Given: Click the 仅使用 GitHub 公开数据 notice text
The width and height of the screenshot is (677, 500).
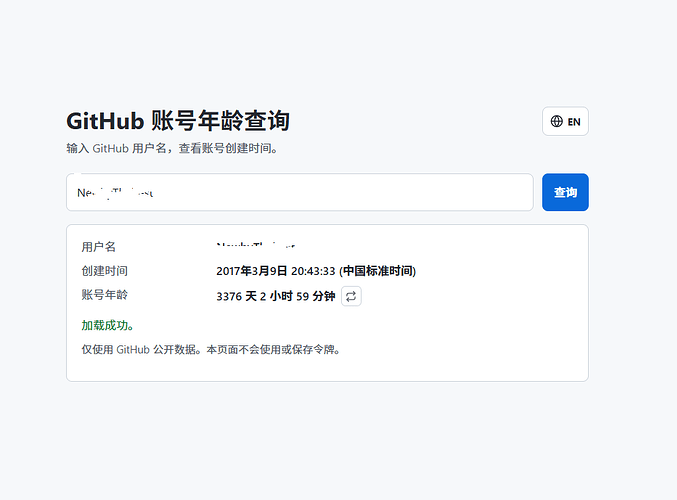Looking at the screenshot, I should [x=211, y=349].
